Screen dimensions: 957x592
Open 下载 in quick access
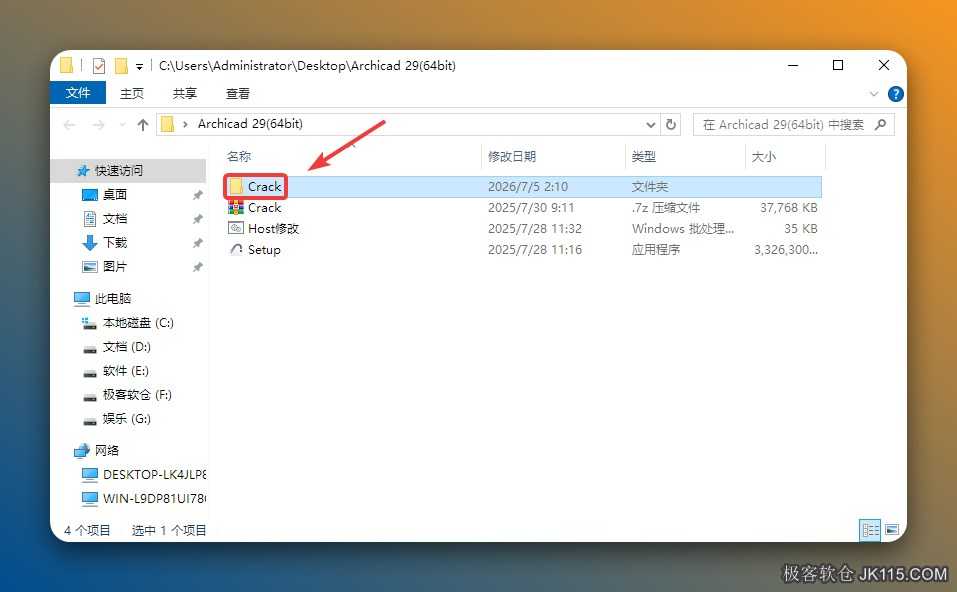[x=115, y=242]
